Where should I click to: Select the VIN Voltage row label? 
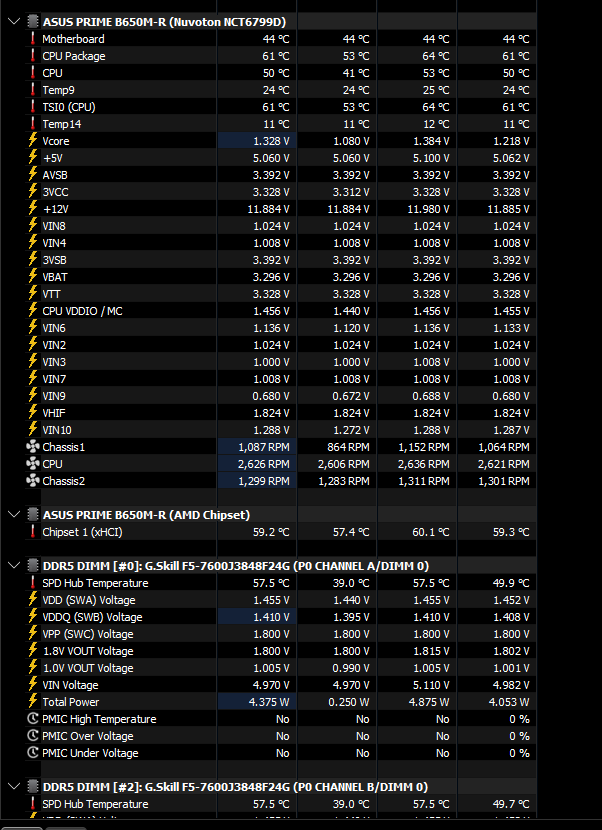point(70,685)
